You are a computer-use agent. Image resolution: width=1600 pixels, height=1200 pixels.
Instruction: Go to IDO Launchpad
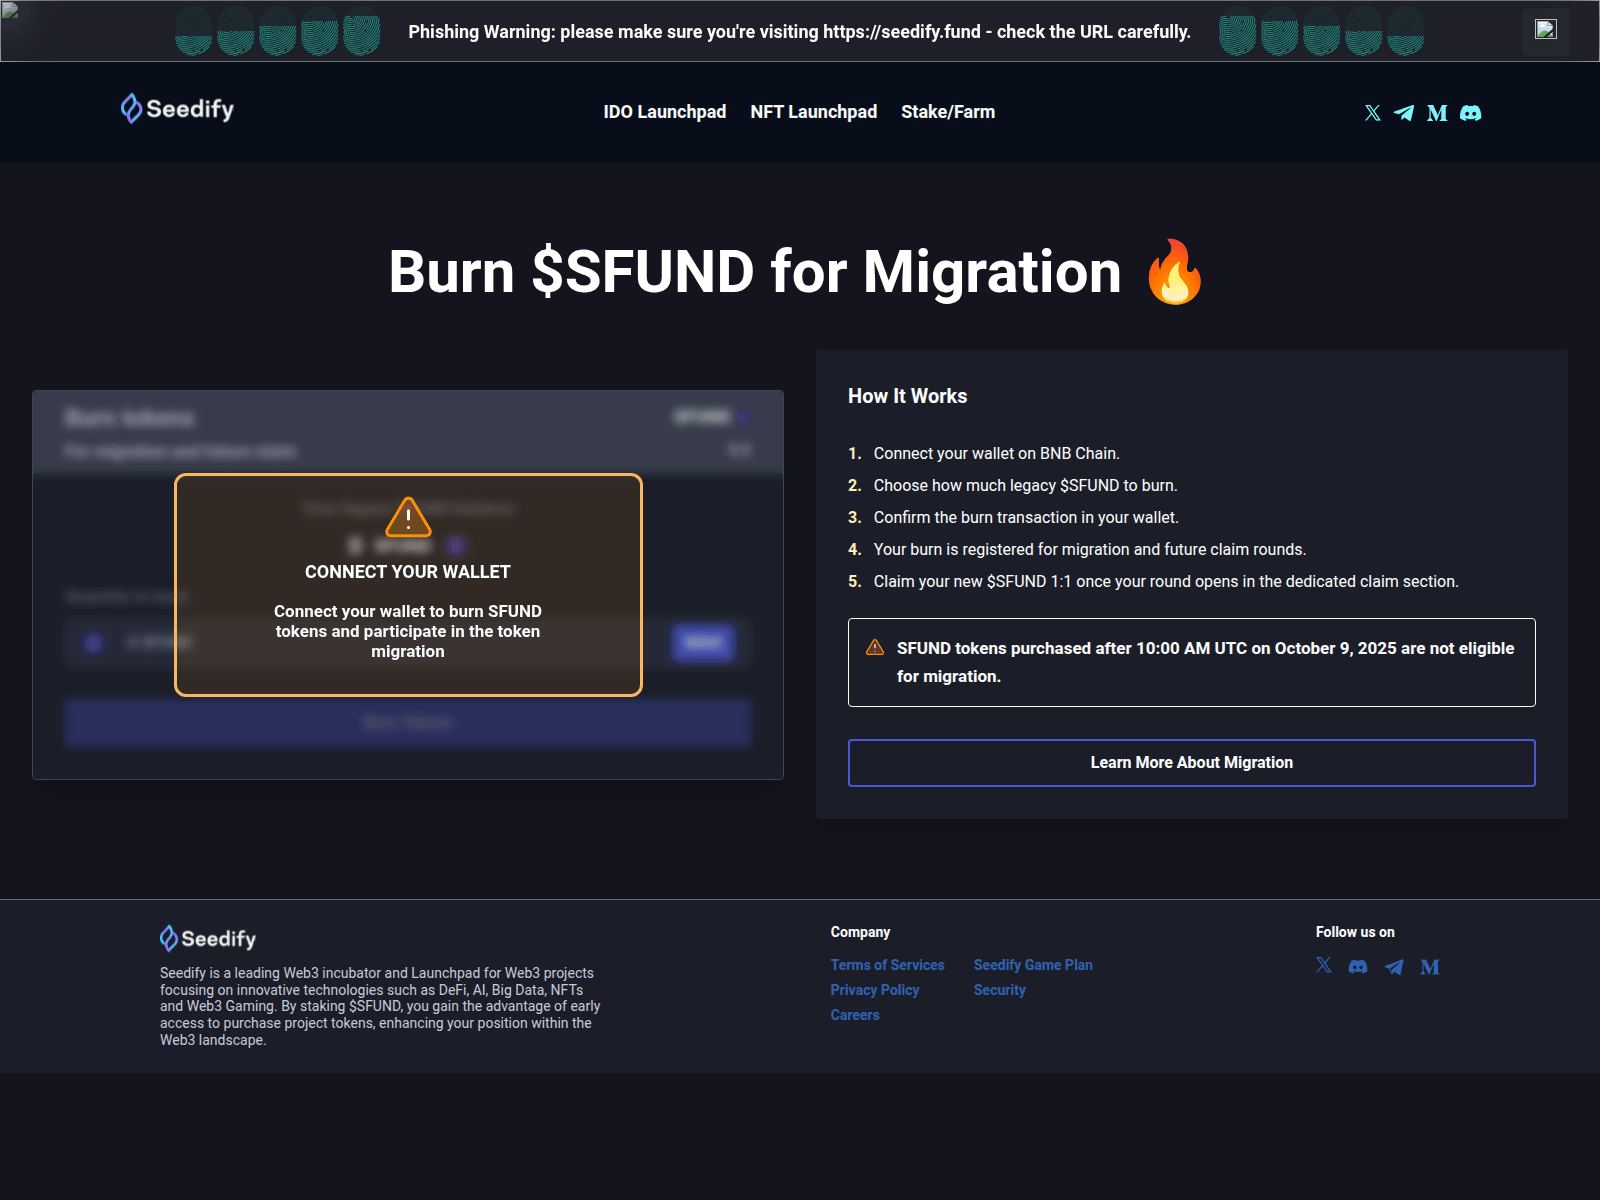point(665,112)
